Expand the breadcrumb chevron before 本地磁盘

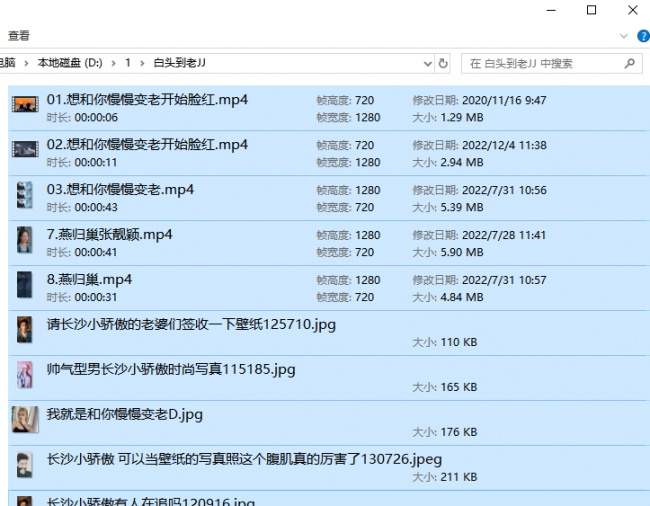[x=26, y=63]
